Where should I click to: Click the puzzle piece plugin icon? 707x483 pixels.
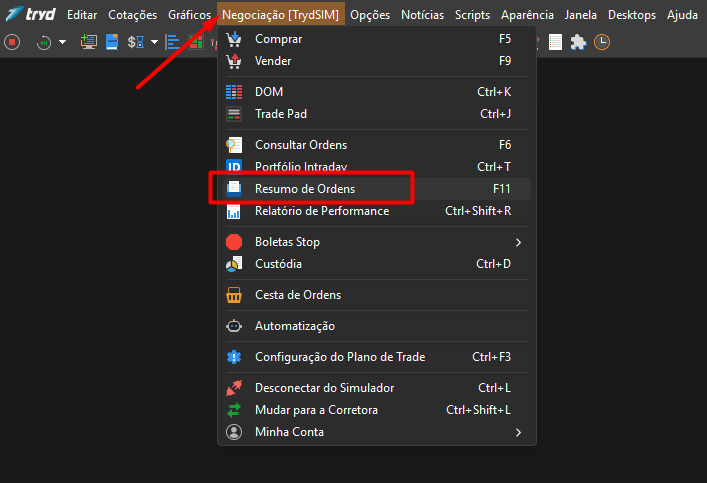click(578, 42)
